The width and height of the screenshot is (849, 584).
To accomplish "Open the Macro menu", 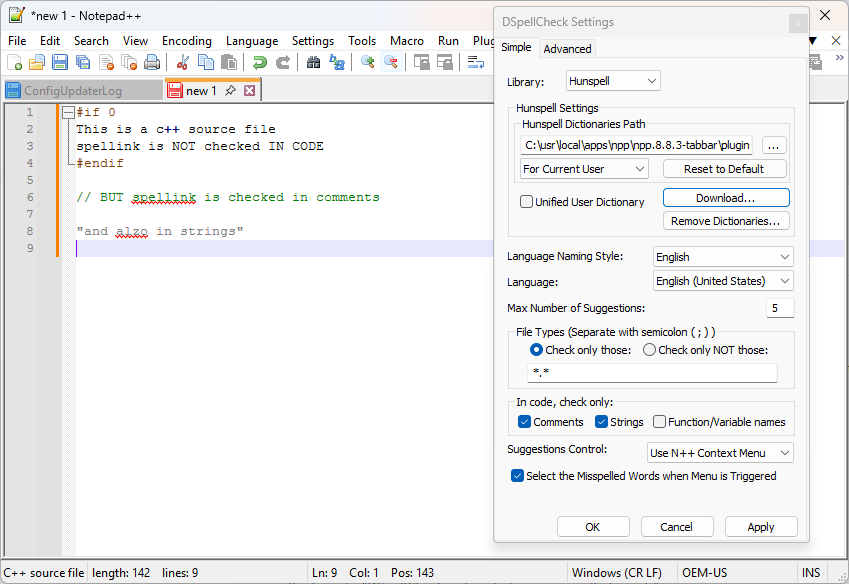I will click(x=407, y=41).
